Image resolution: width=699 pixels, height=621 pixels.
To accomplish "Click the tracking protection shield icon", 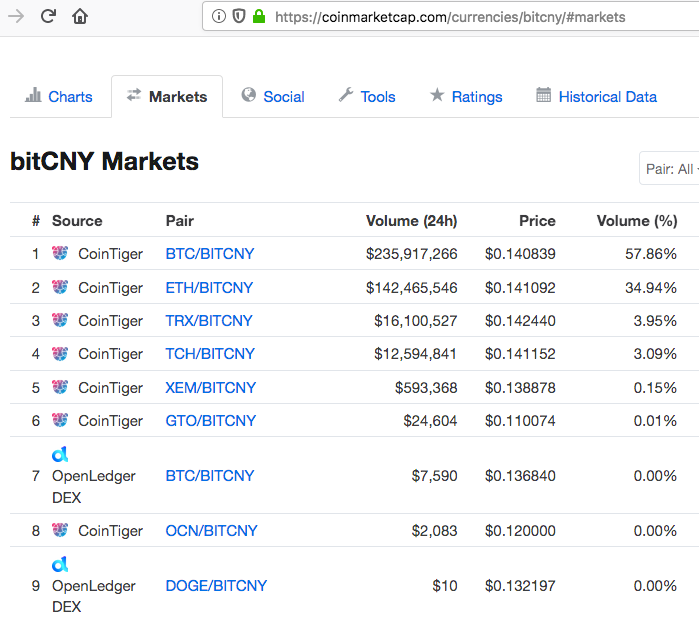I will (x=239, y=16).
